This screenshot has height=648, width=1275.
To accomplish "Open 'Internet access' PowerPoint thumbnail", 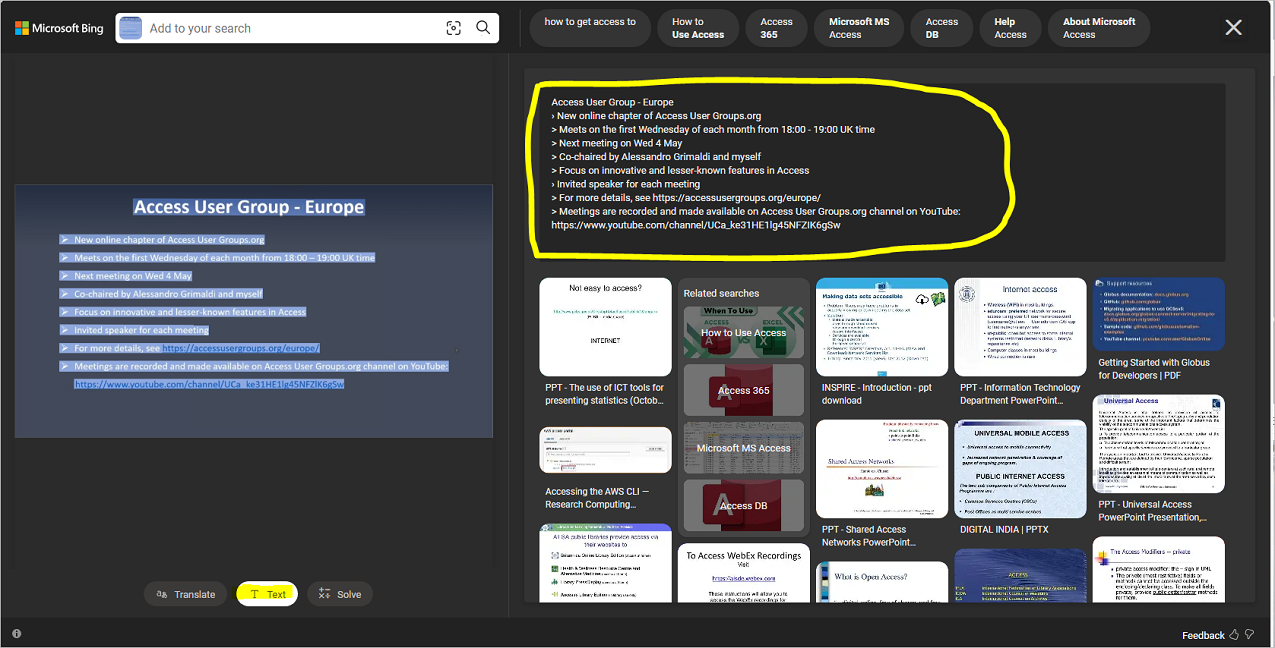I will tap(1020, 327).
